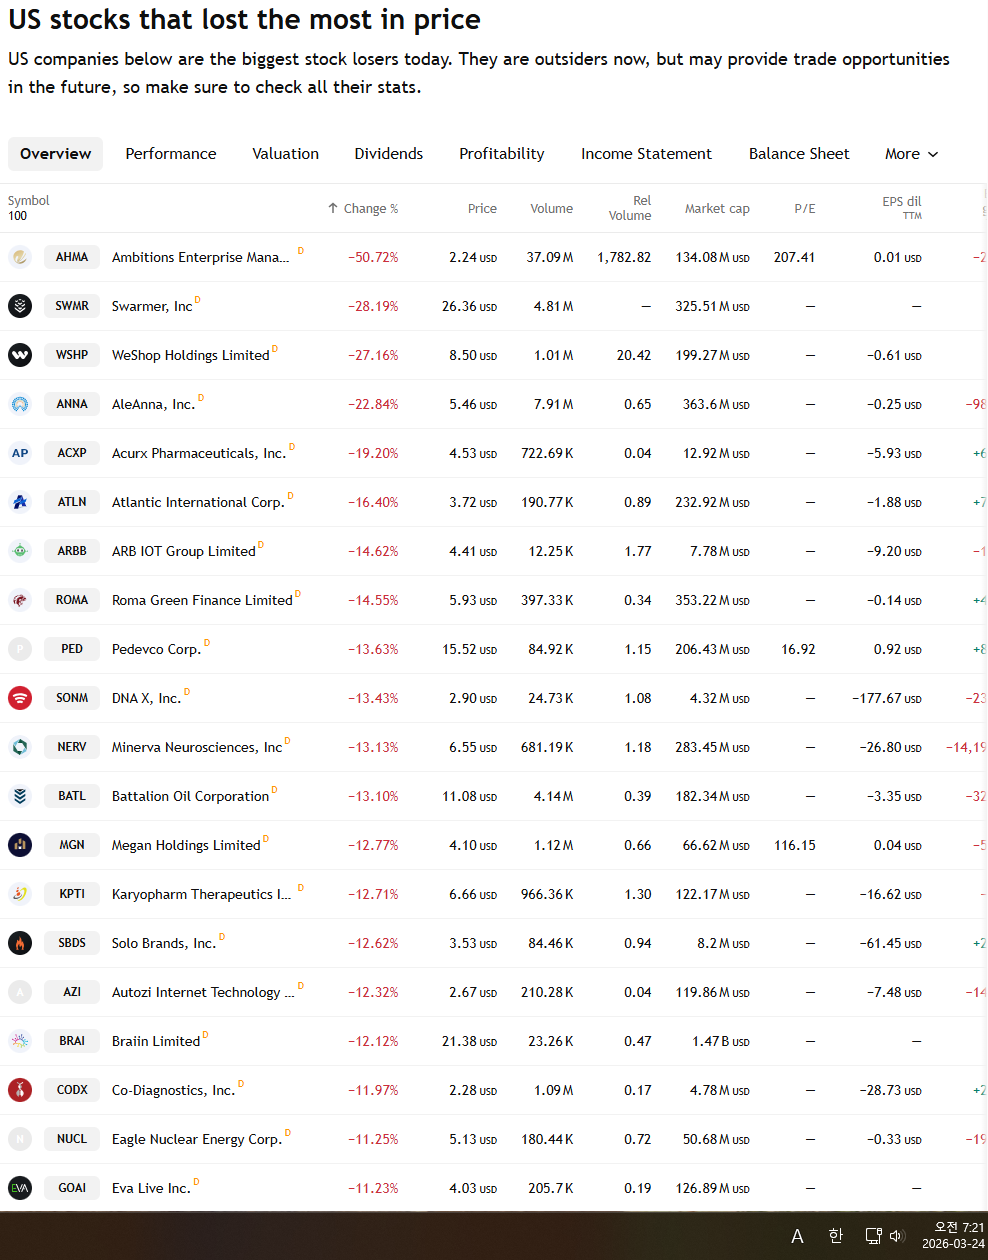Image resolution: width=988 pixels, height=1260 pixels.
Task: Sort by the EPS dil TTM header
Action: pos(902,207)
